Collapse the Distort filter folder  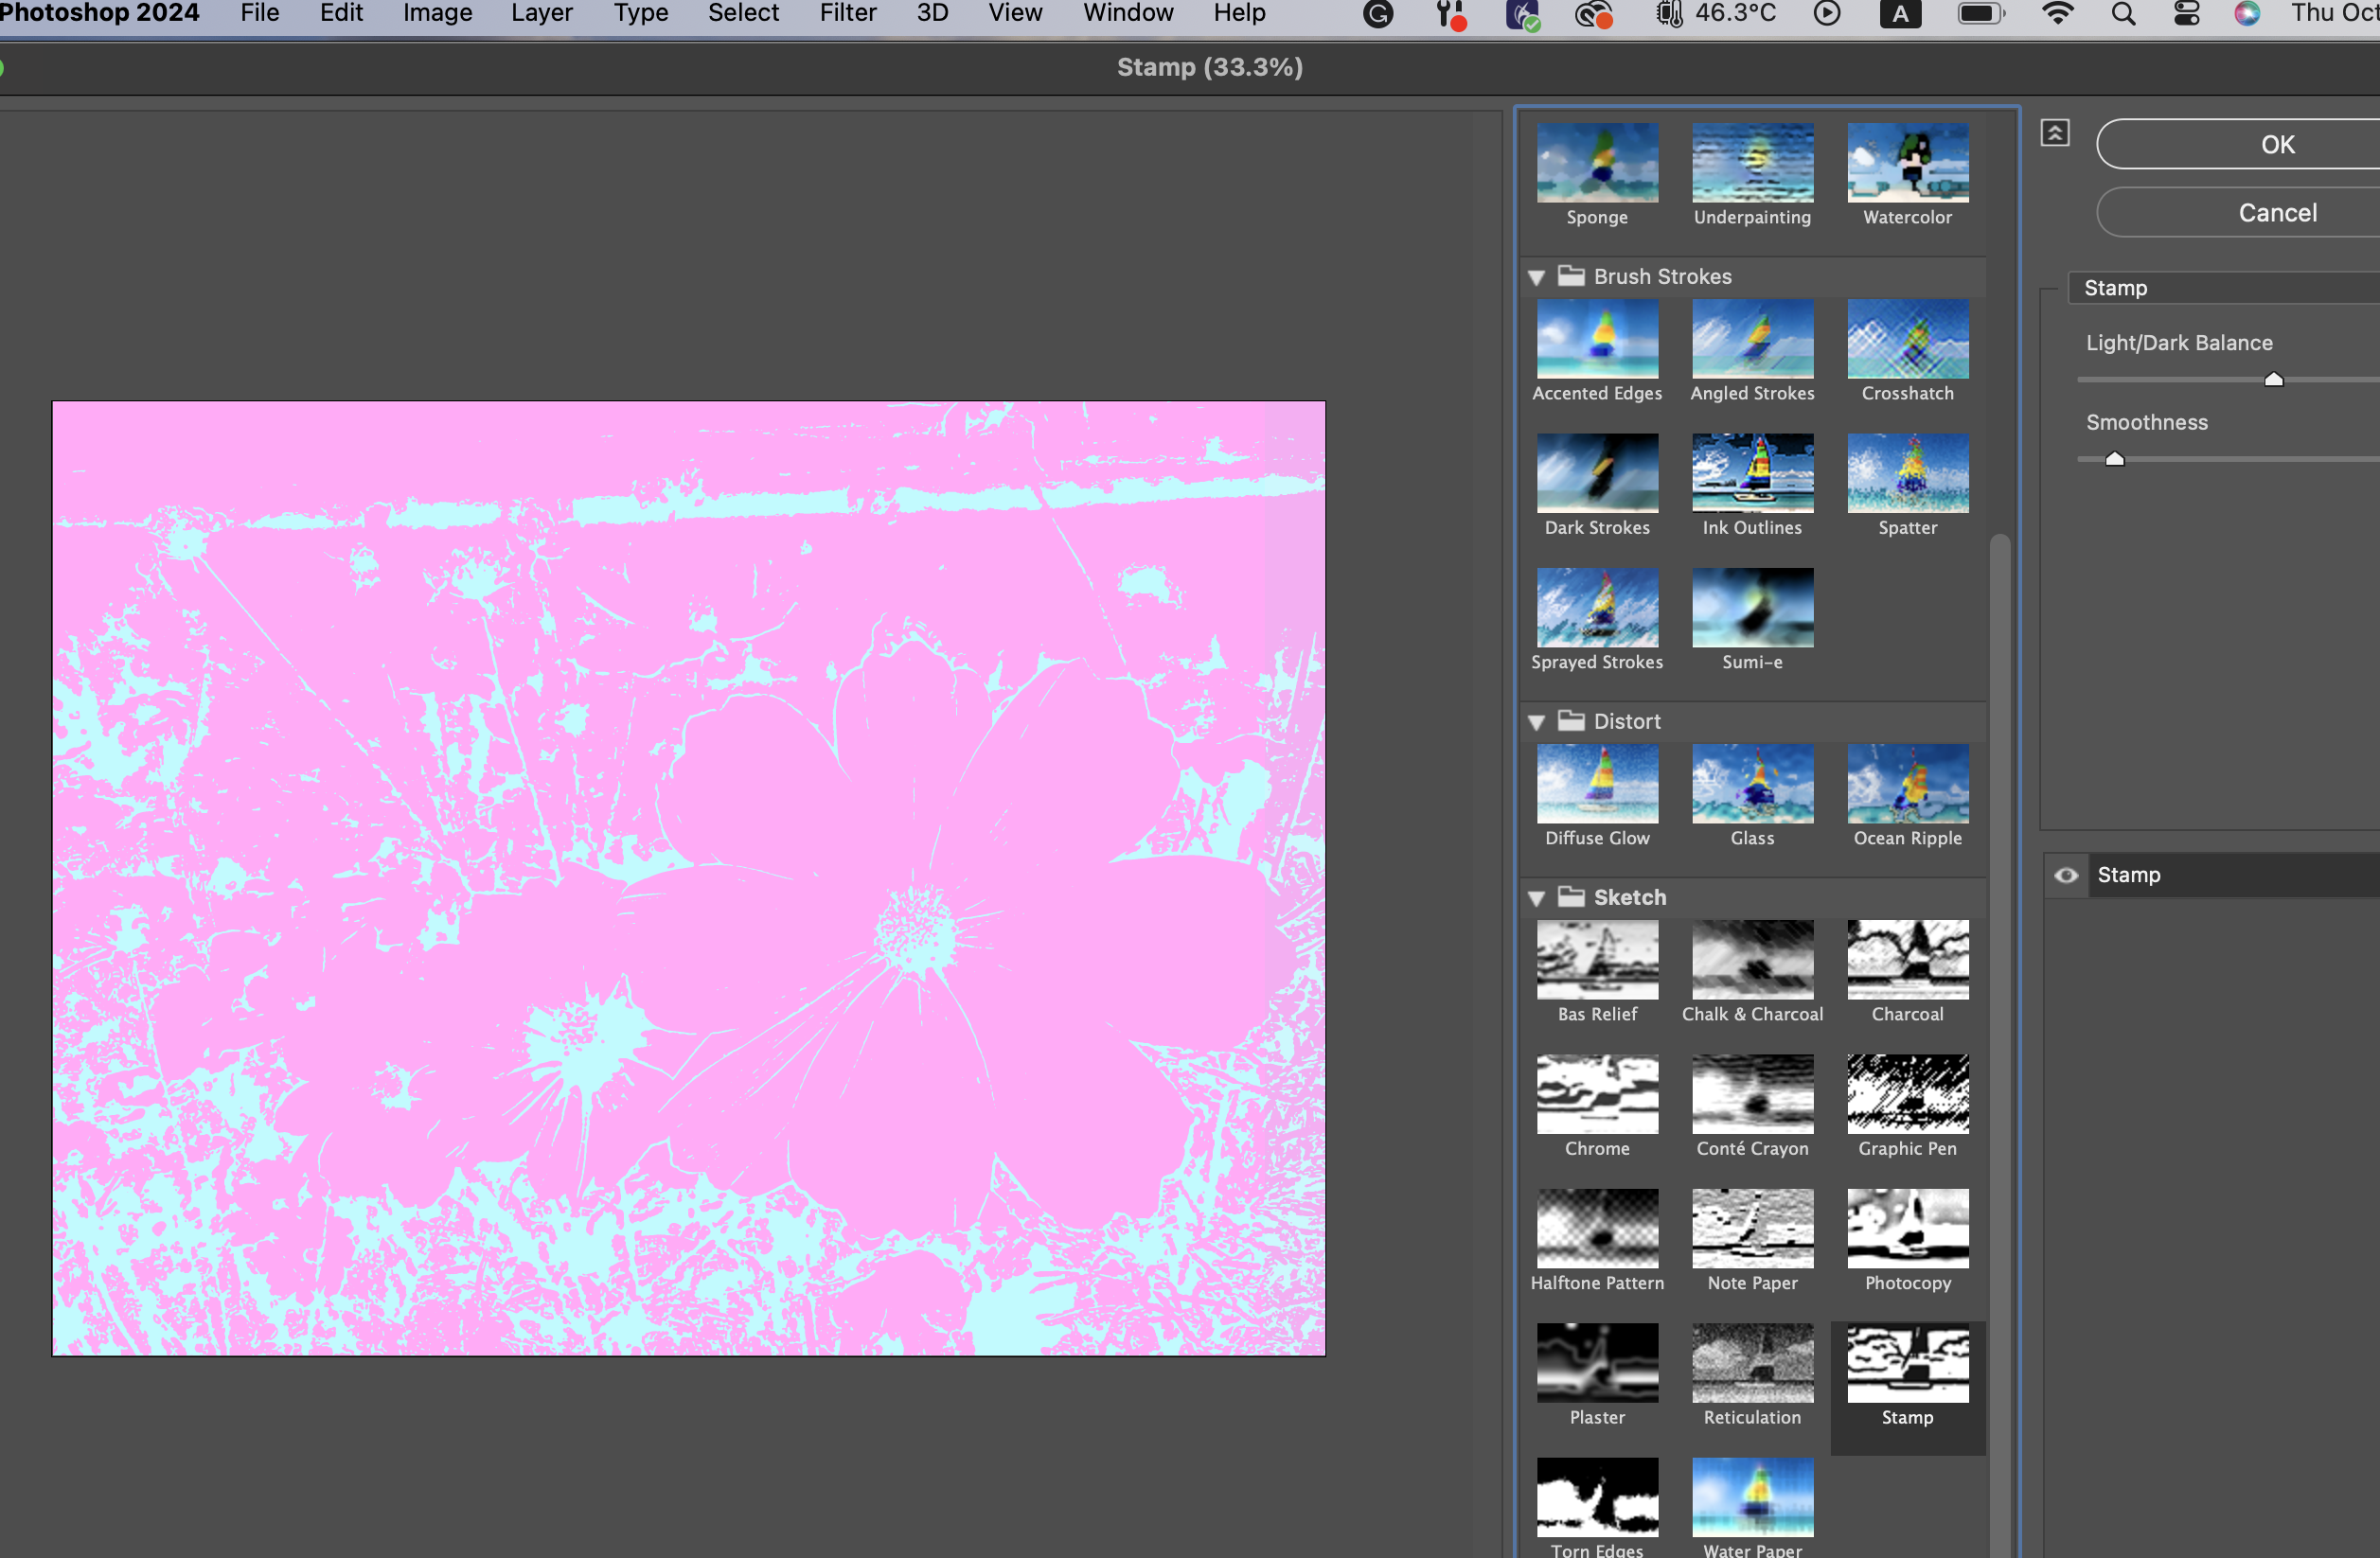tap(1537, 723)
